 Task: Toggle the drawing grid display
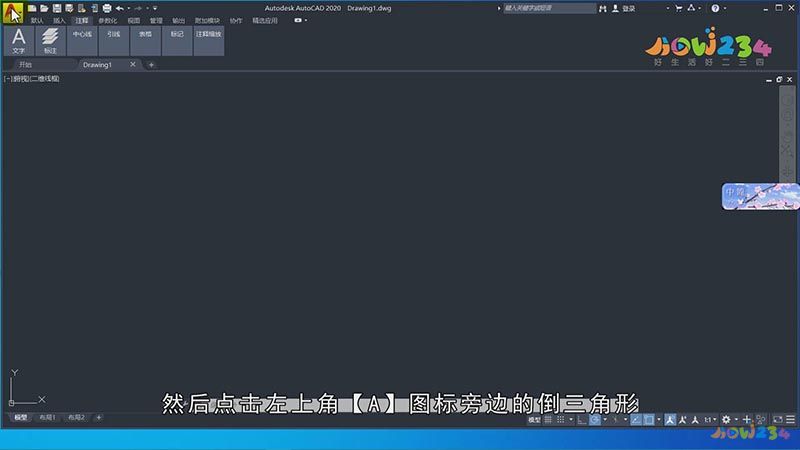coord(548,419)
